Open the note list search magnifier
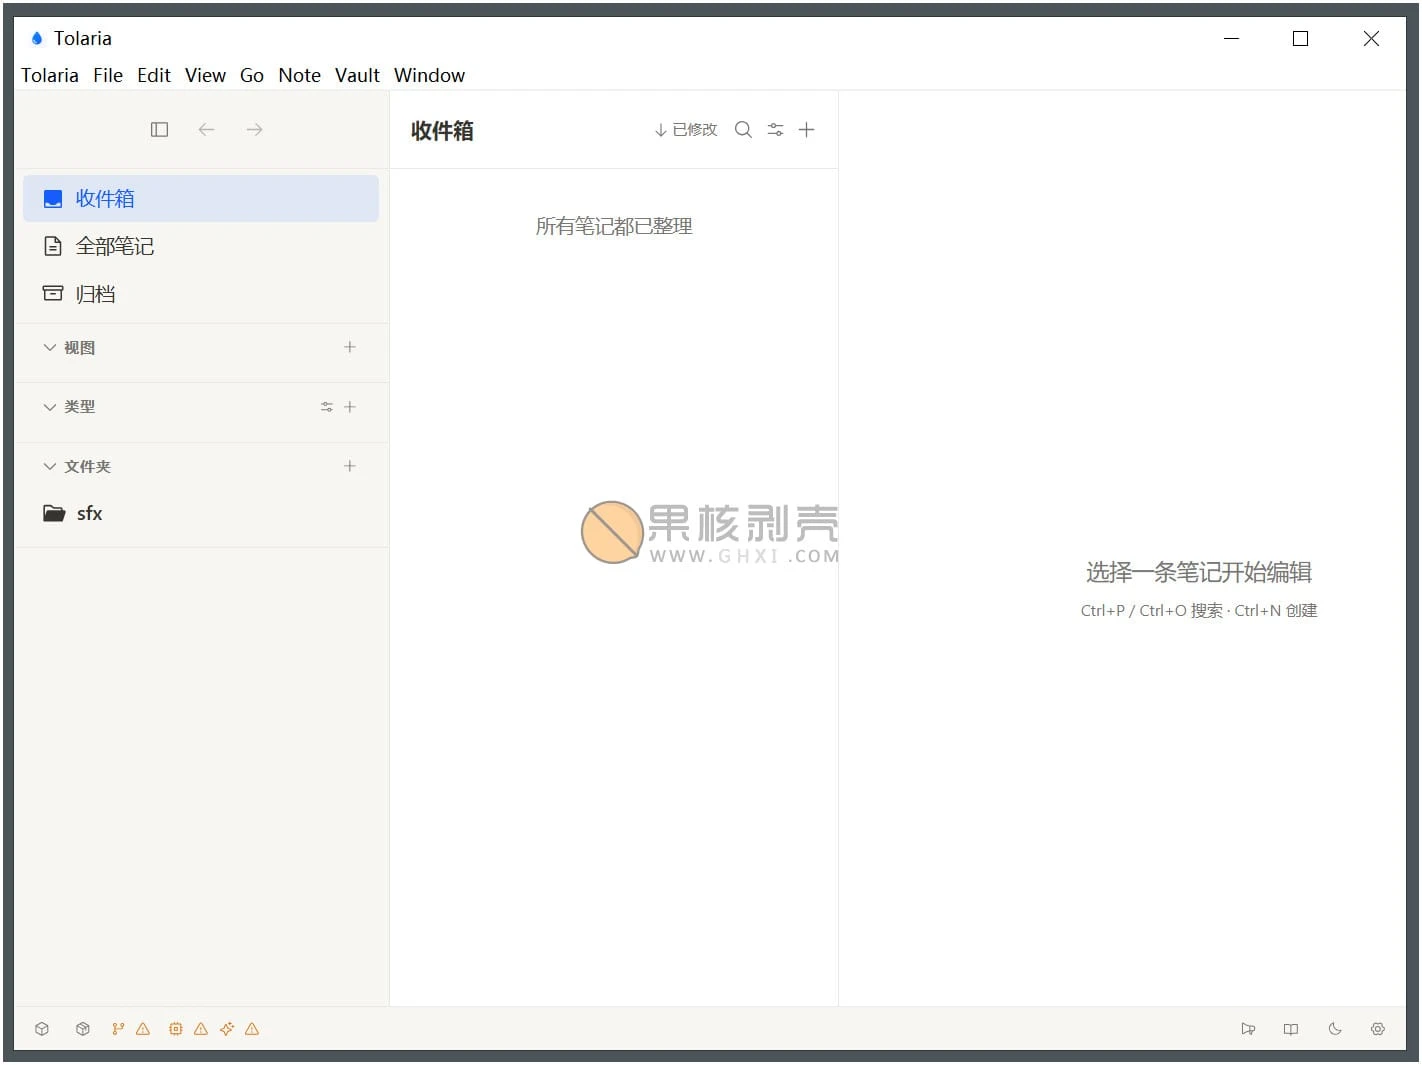 pyautogui.click(x=743, y=130)
